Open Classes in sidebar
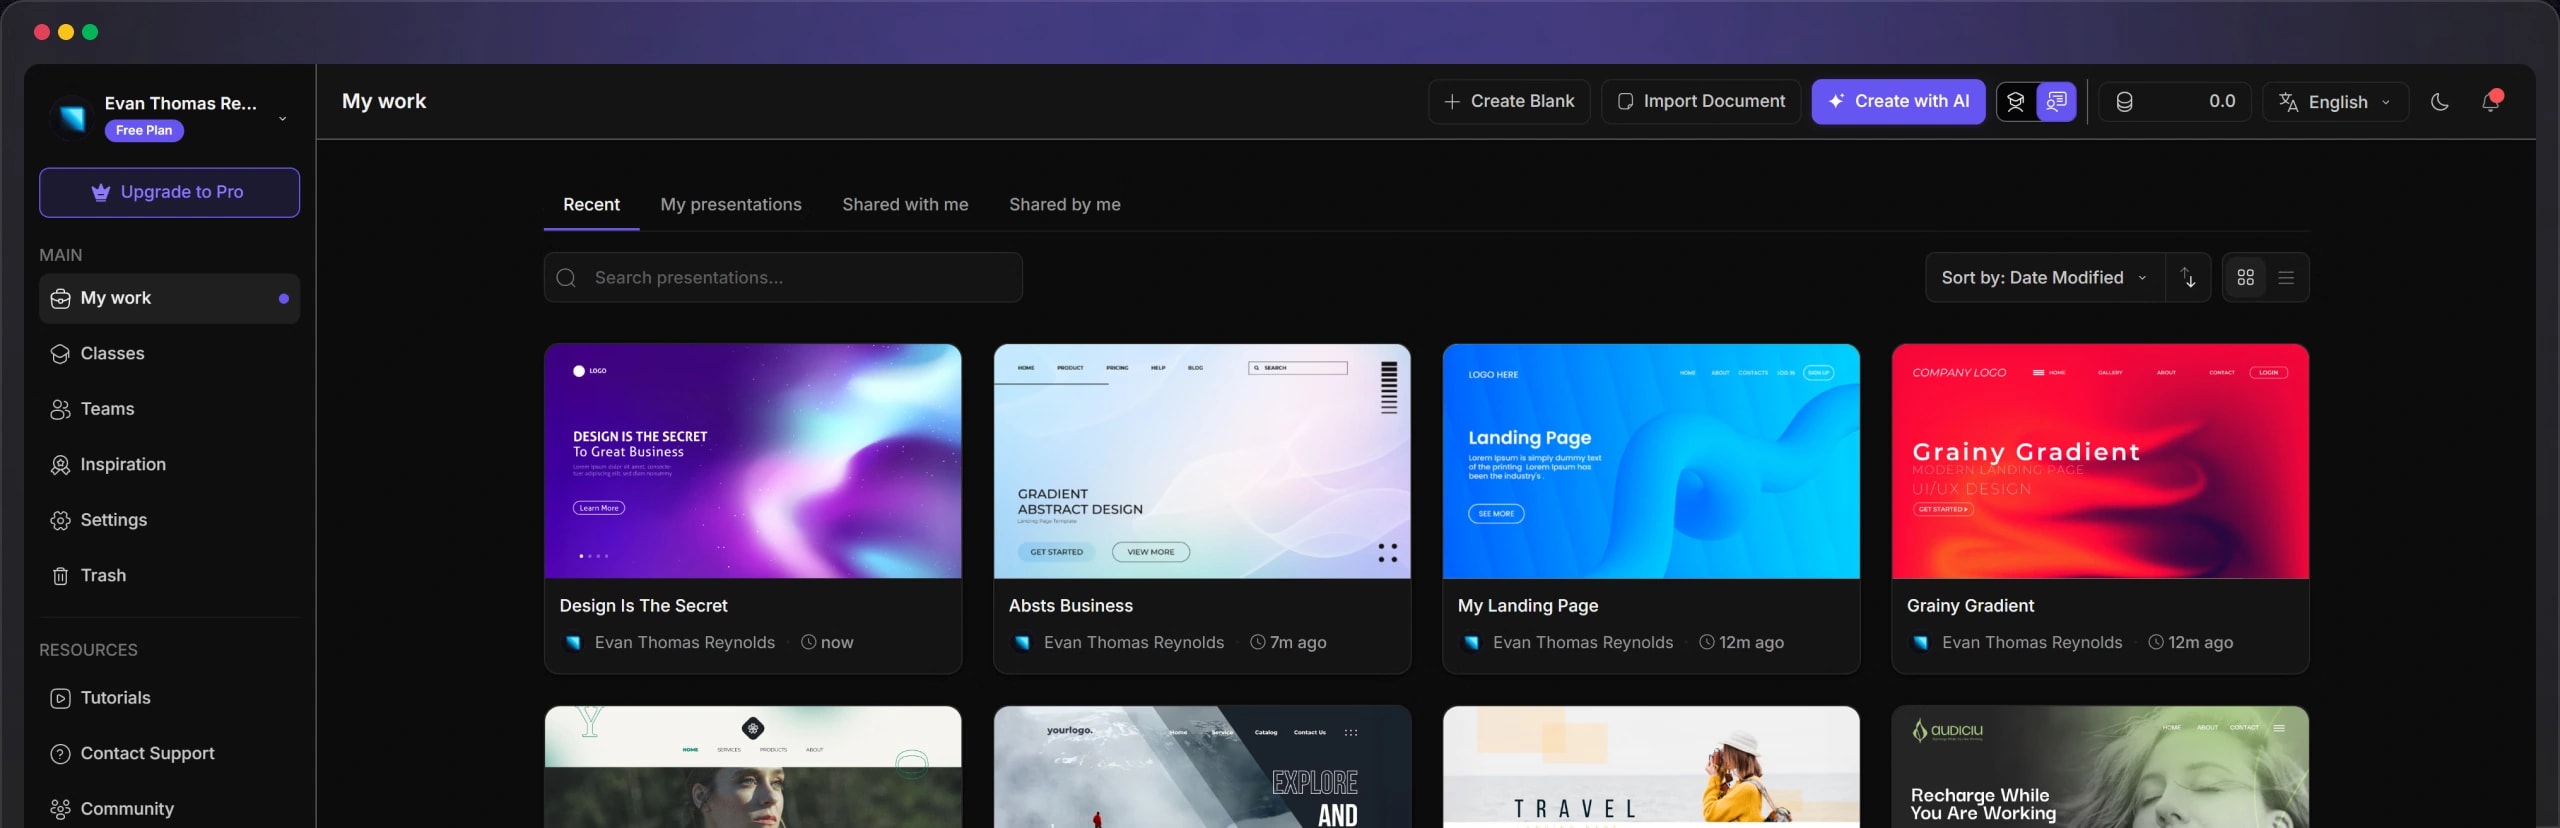 [169, 353]
